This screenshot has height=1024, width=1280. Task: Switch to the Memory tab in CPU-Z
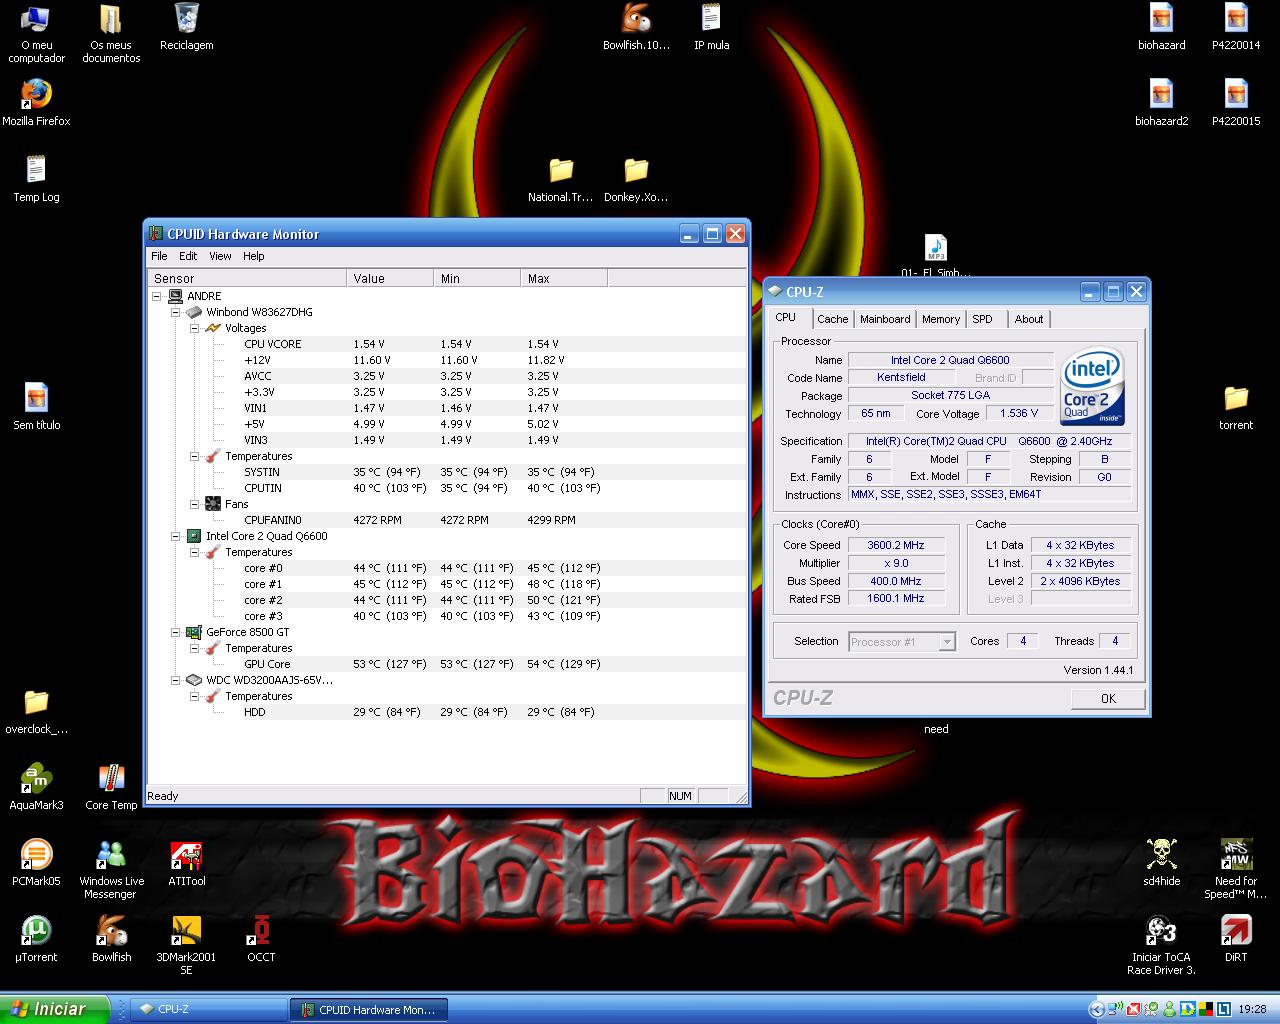tap(941, 319)
